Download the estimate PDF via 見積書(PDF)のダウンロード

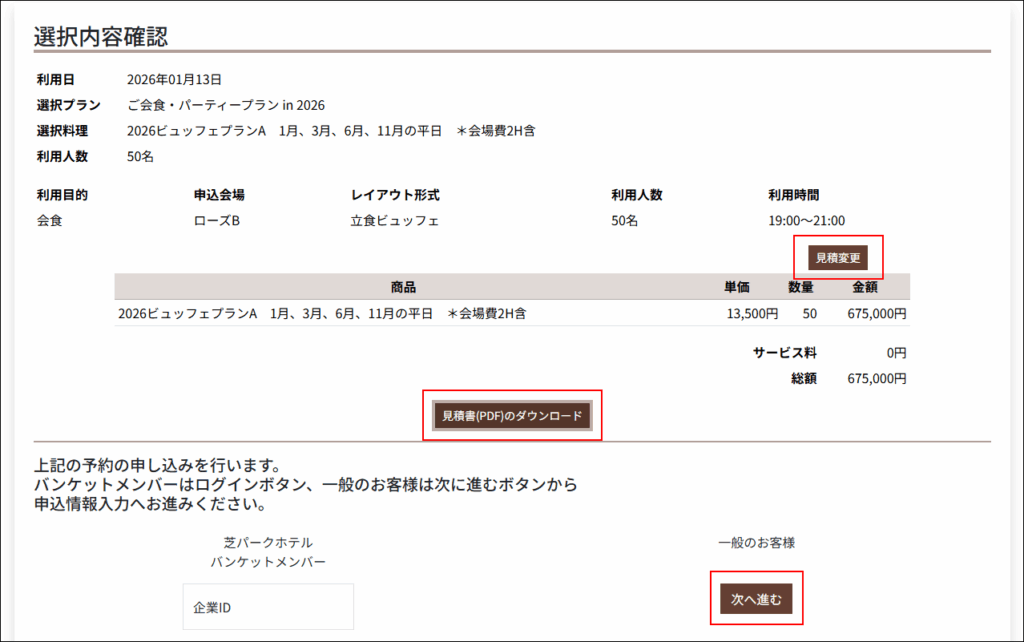pos(513,416)
